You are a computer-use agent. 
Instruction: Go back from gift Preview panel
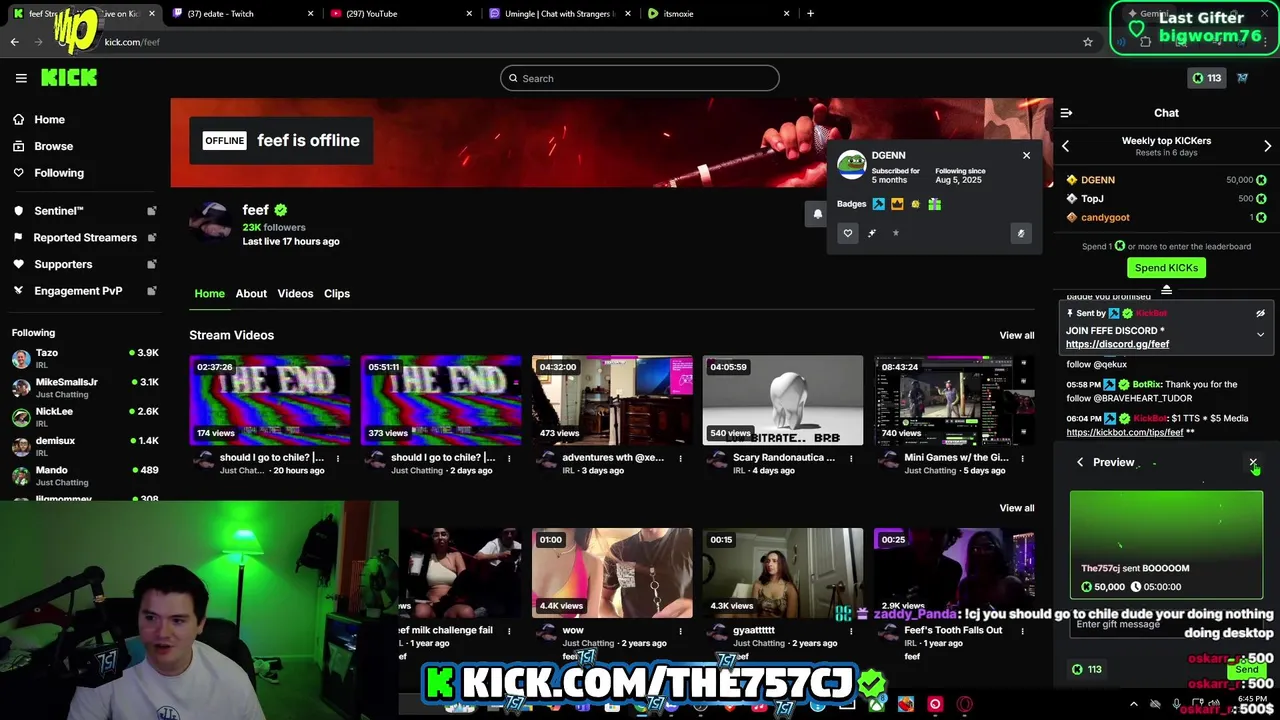click(1080, 462)
